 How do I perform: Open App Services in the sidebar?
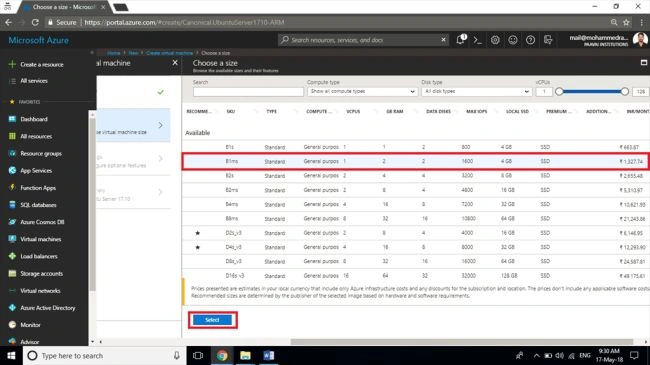[x=36, y=170]
